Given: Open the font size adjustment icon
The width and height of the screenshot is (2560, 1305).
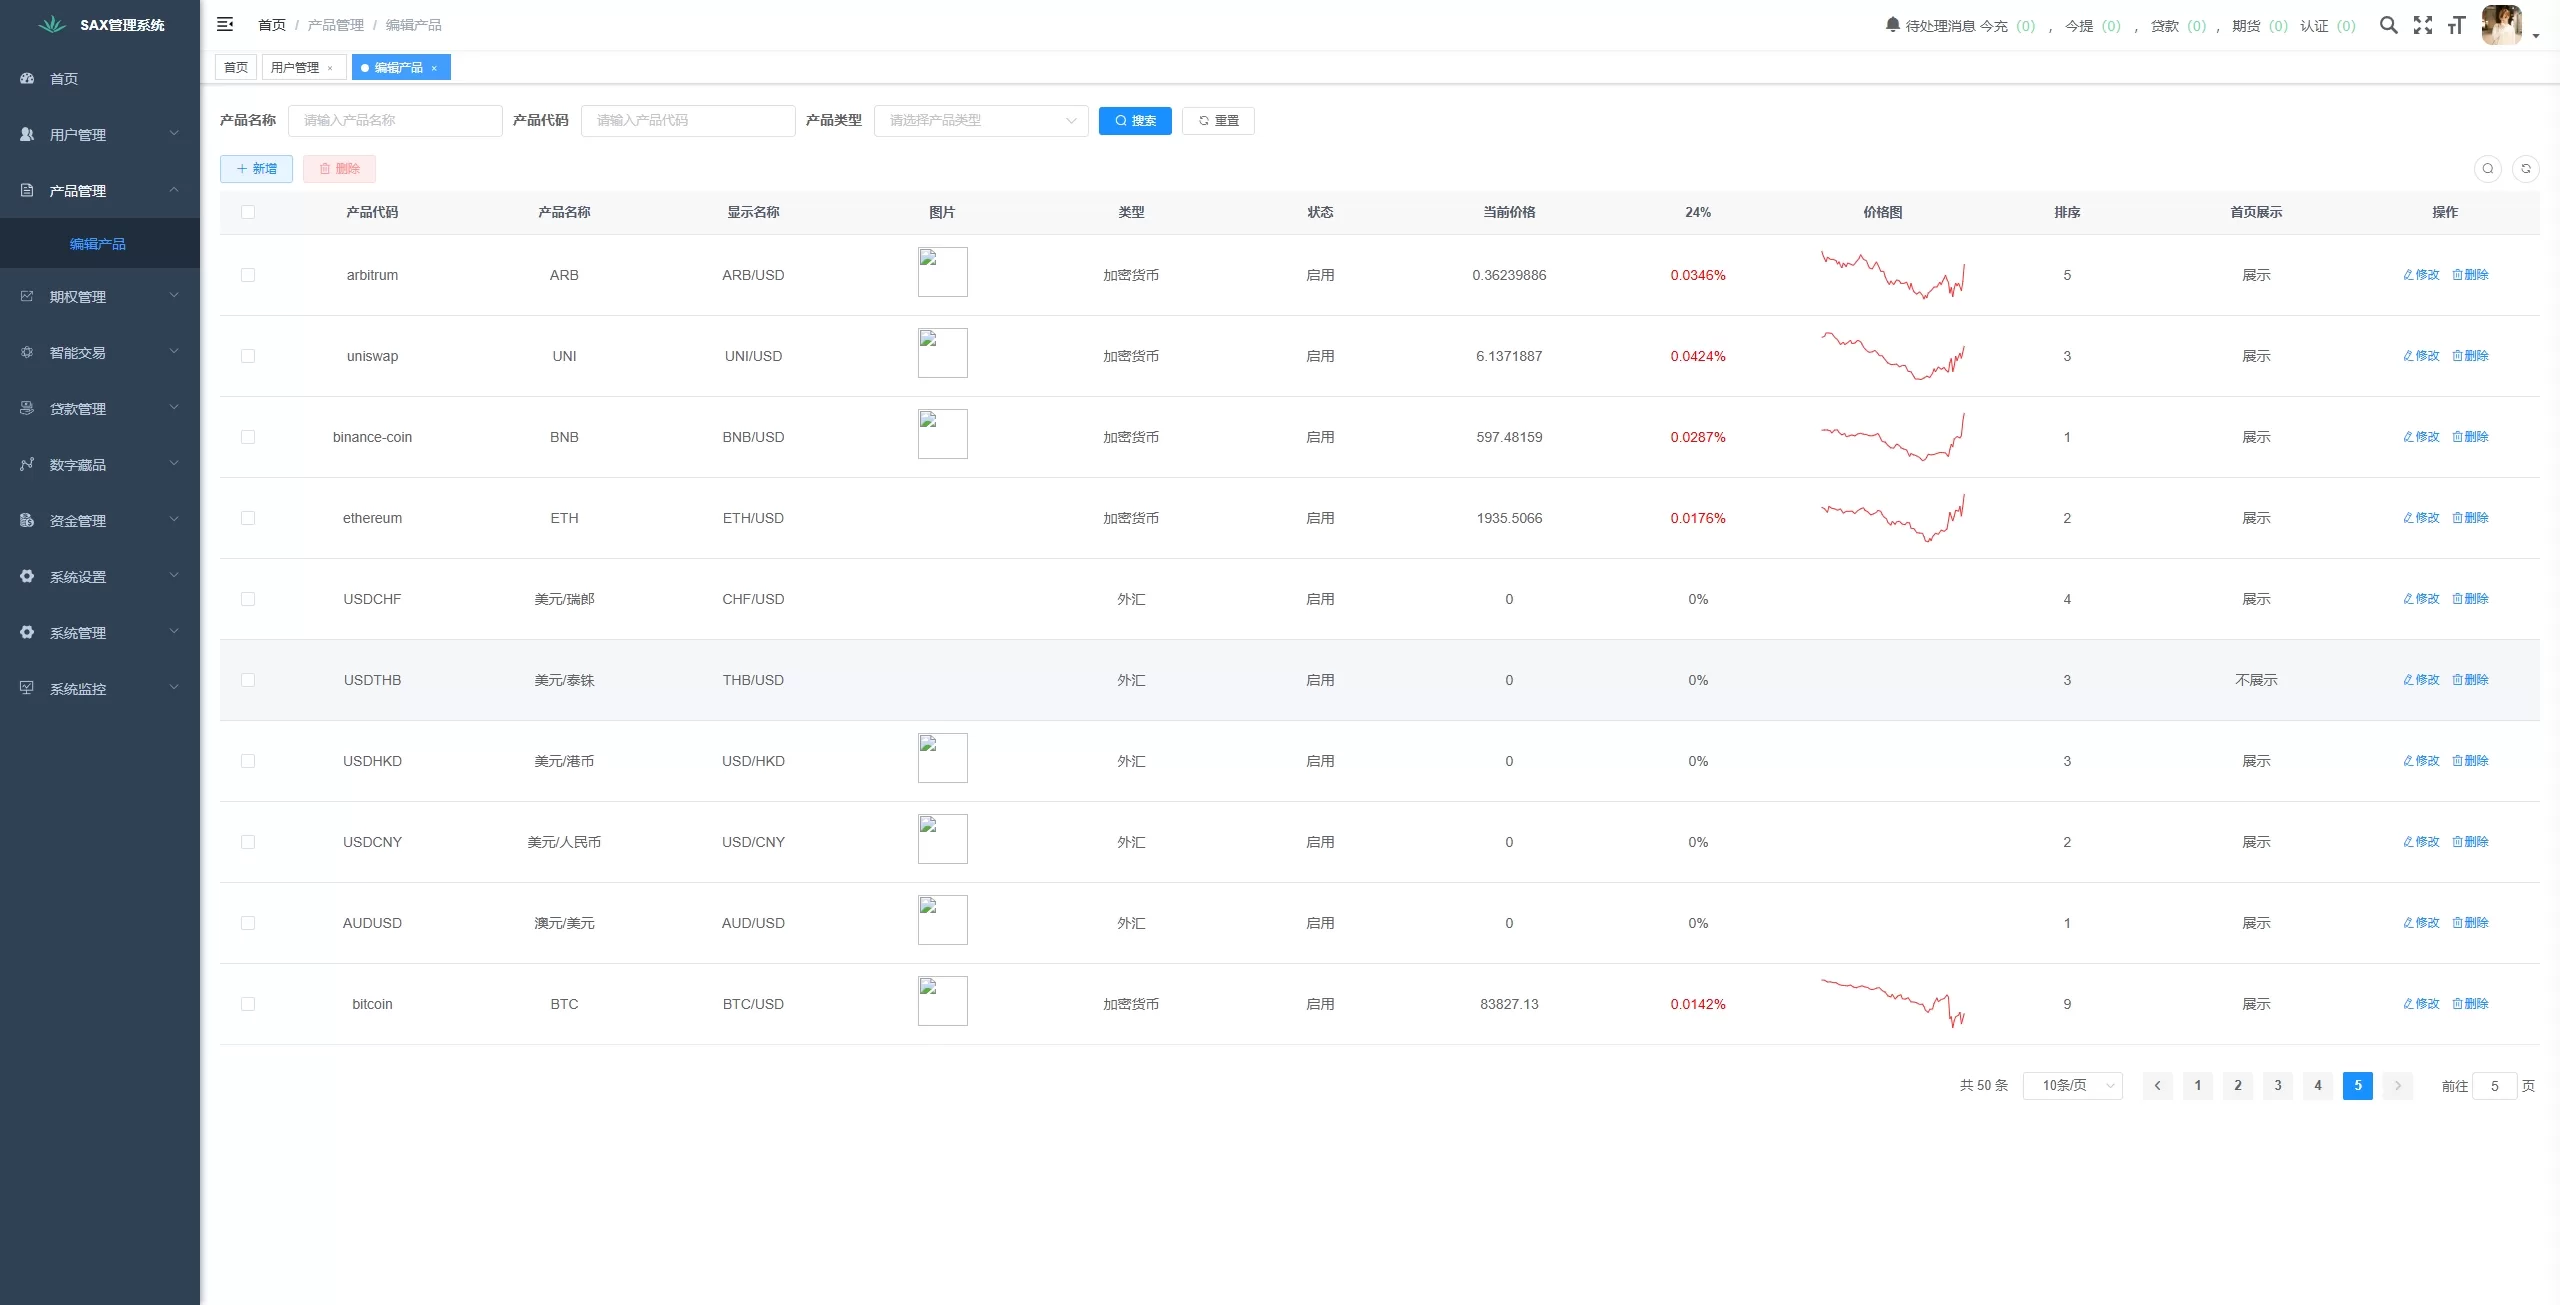Looking at the screenshot, I should pos(2456,25).
